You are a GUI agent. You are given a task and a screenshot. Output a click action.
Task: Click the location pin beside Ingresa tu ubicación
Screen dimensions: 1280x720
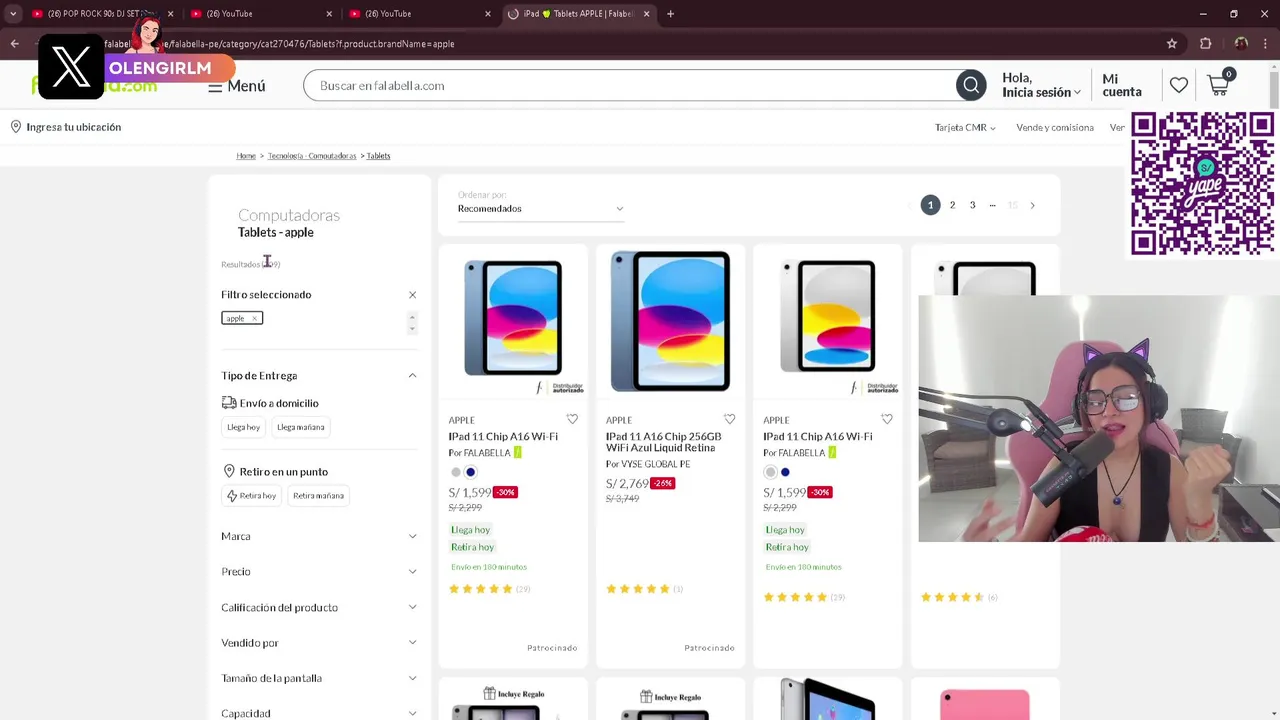pyautogui.click(x=16, y=127)
